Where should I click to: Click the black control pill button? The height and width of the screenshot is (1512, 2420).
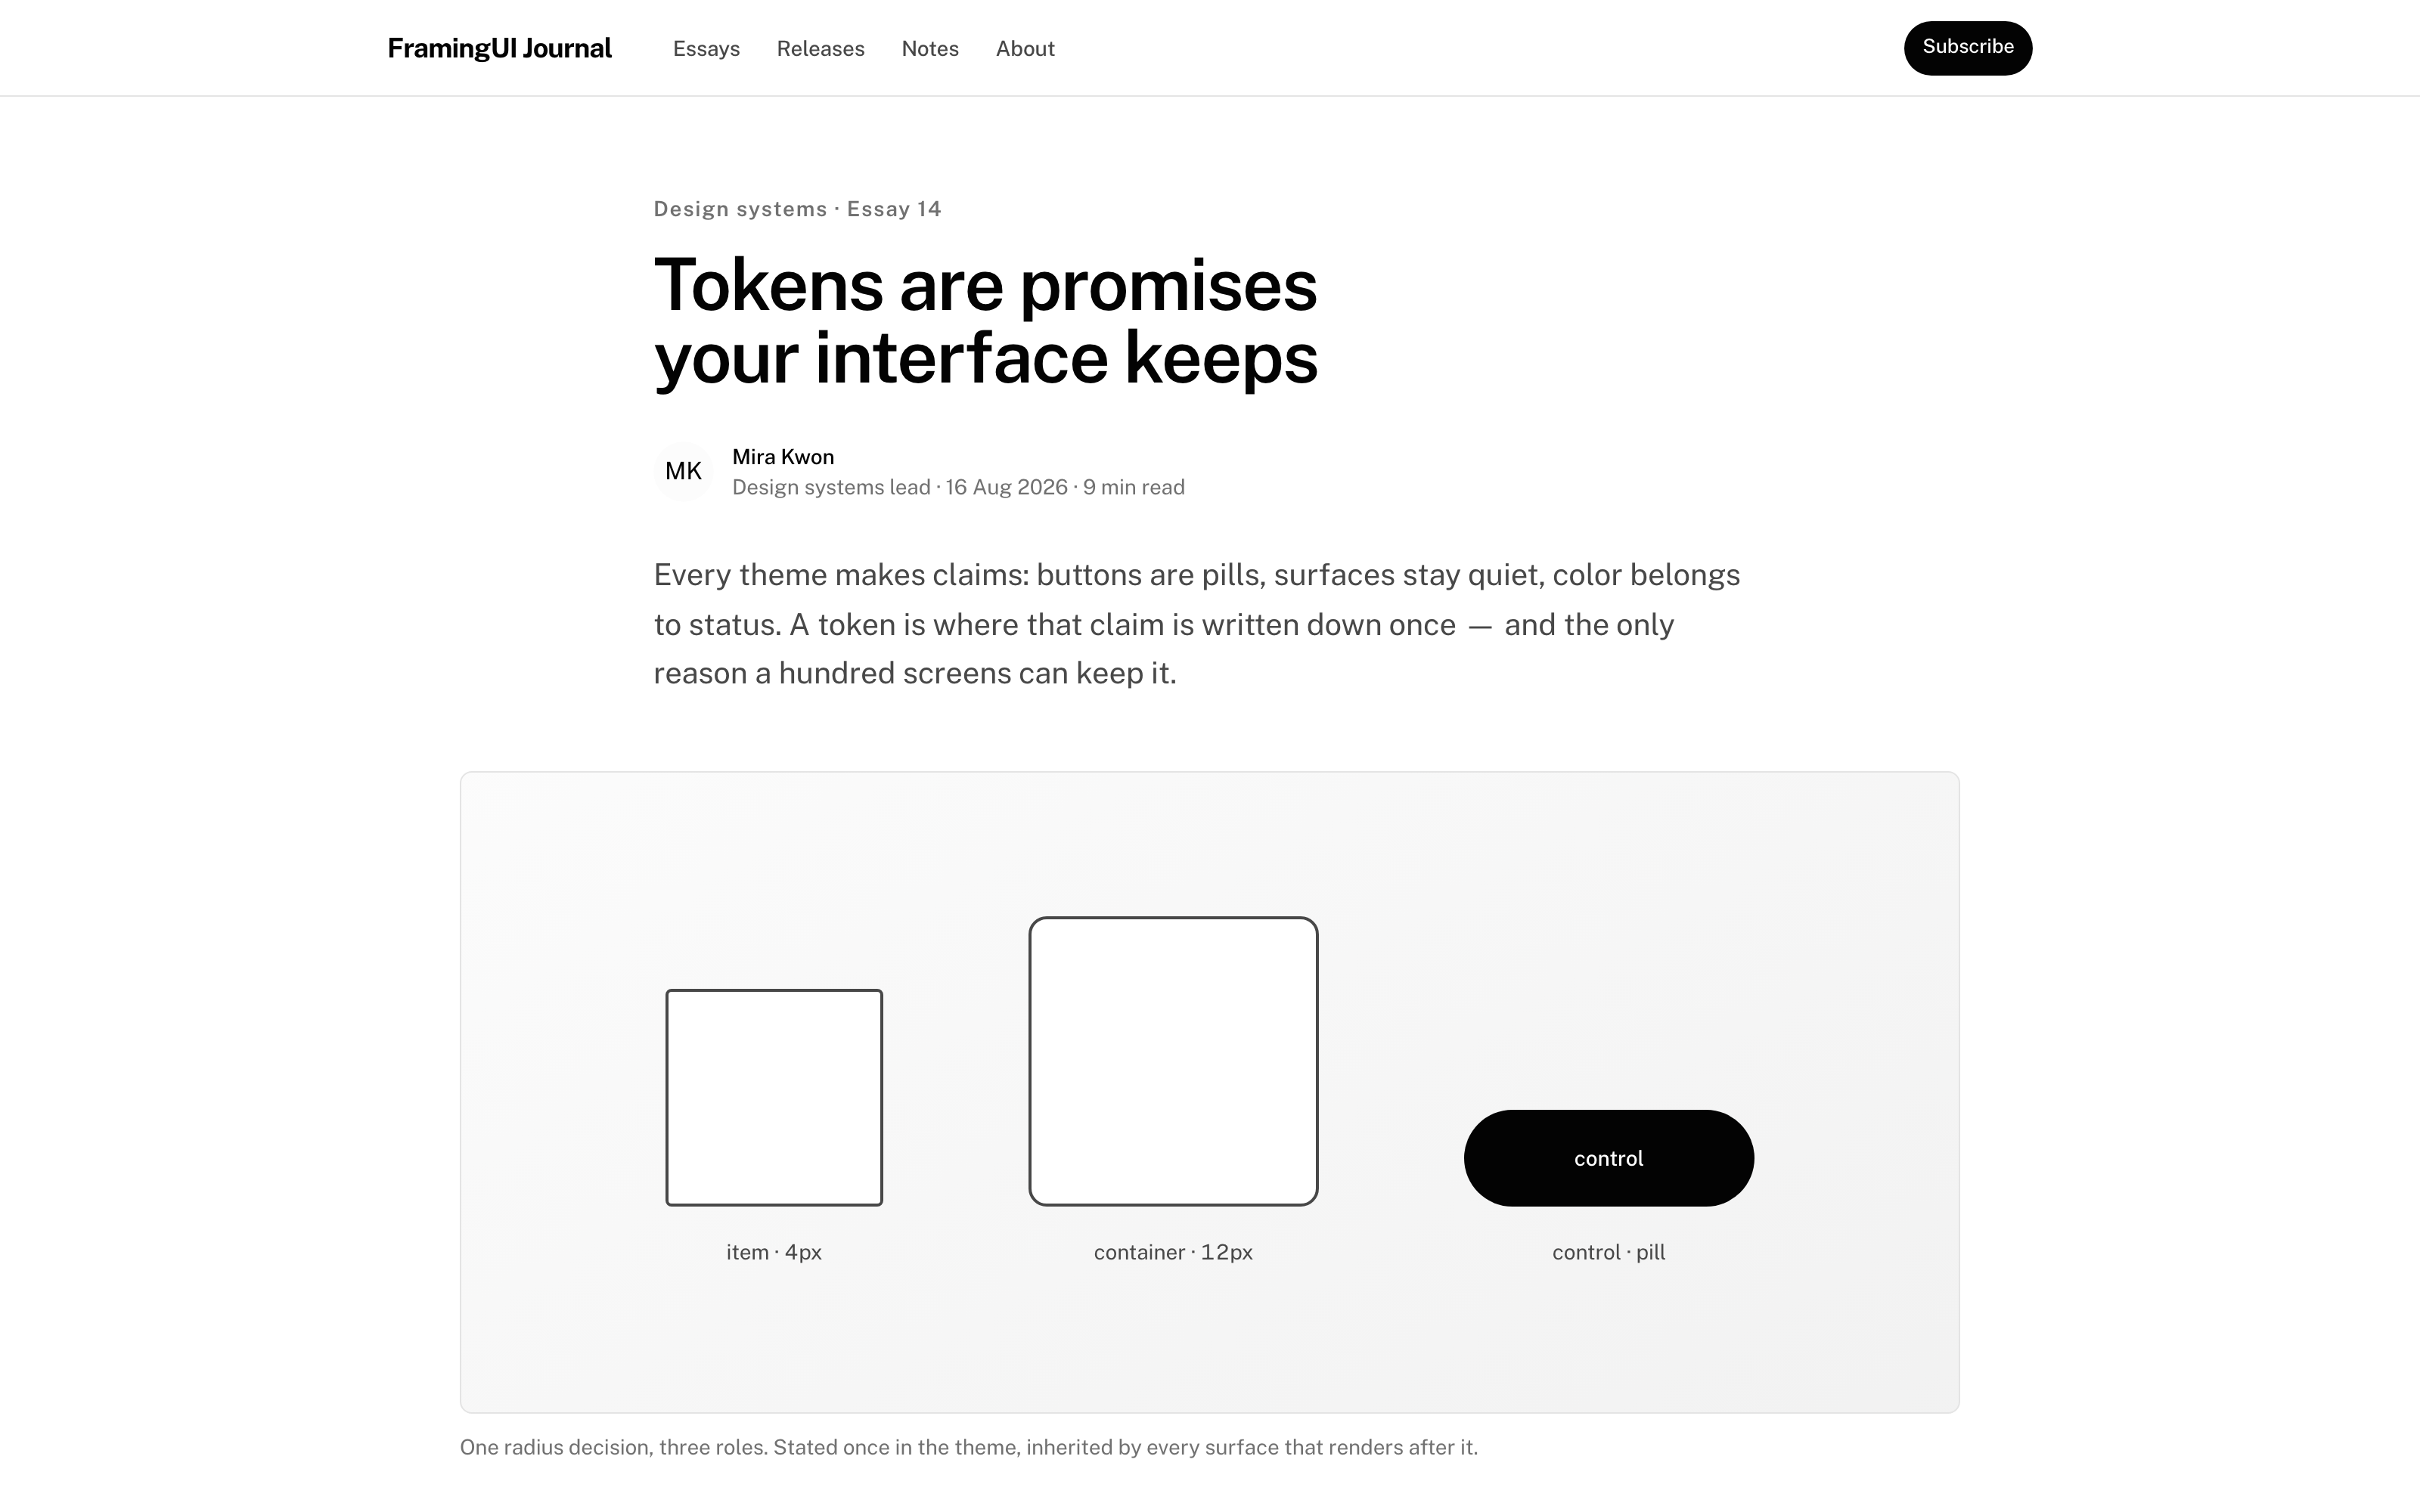[1608, 1158]
